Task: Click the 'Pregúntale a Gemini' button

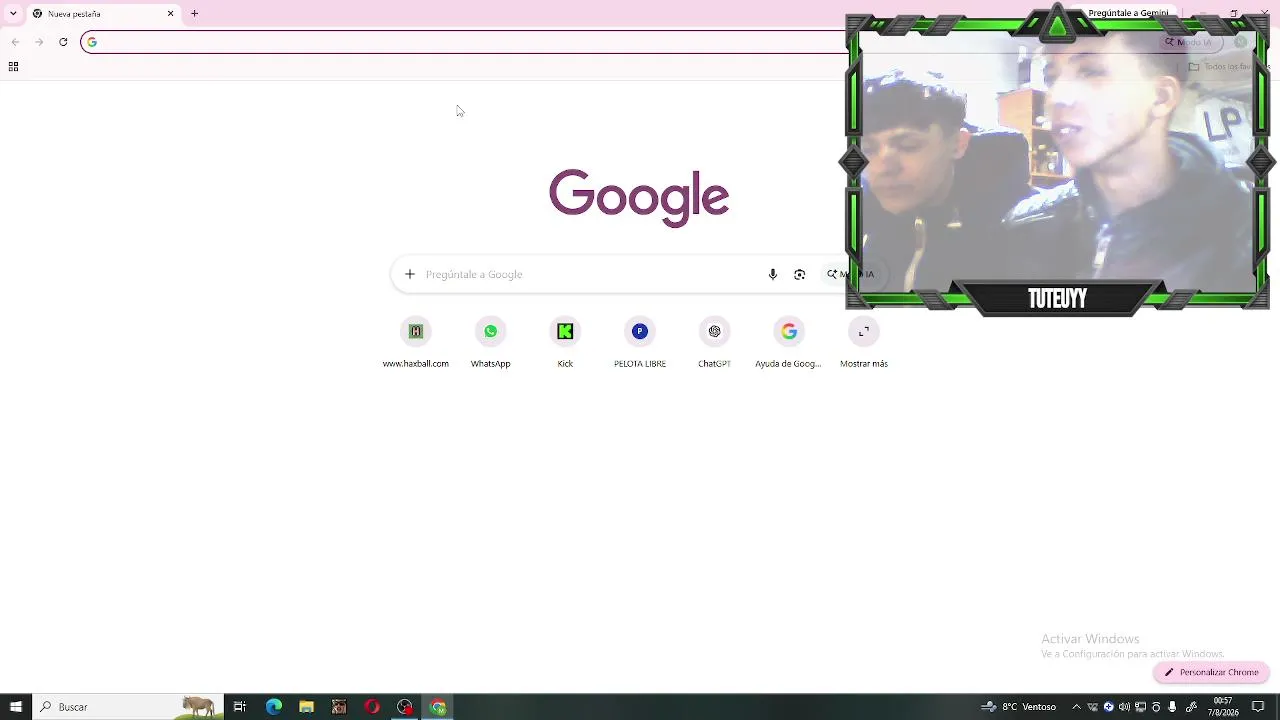Action: point(1128,13)
